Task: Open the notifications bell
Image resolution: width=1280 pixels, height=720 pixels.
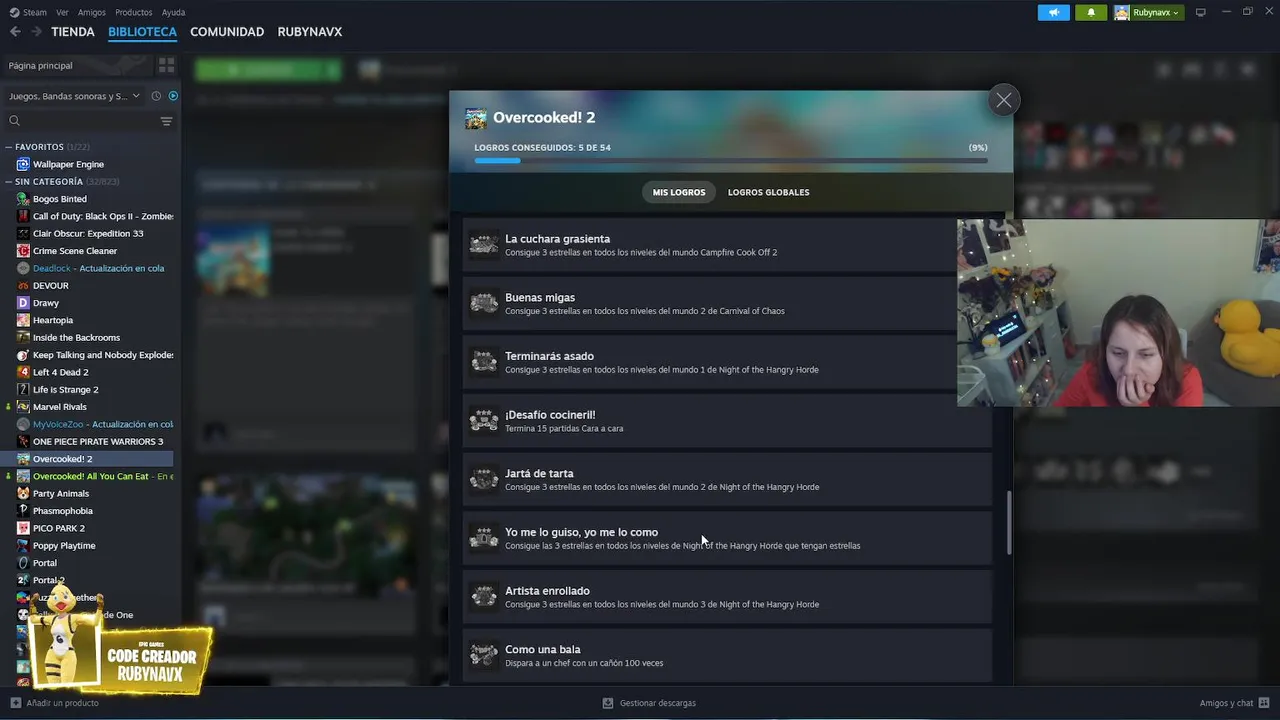Action: 1091,12
